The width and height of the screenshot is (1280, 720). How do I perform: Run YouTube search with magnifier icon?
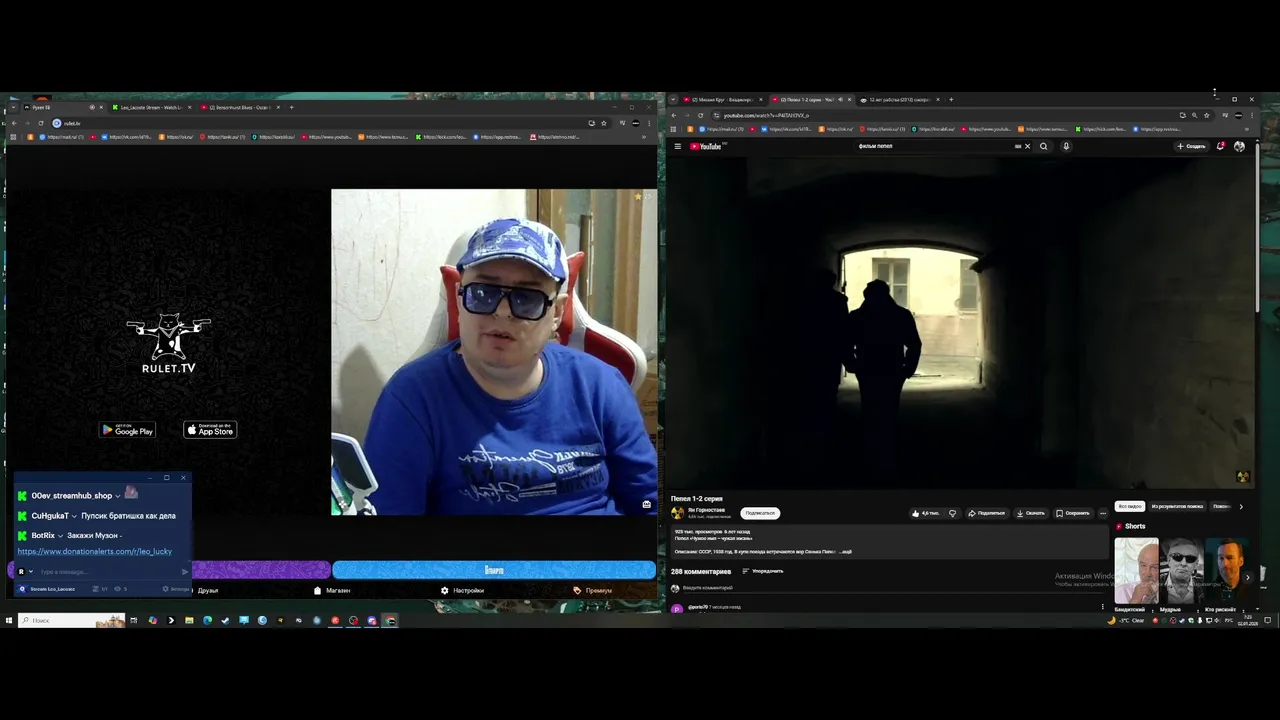[1043, 146]
